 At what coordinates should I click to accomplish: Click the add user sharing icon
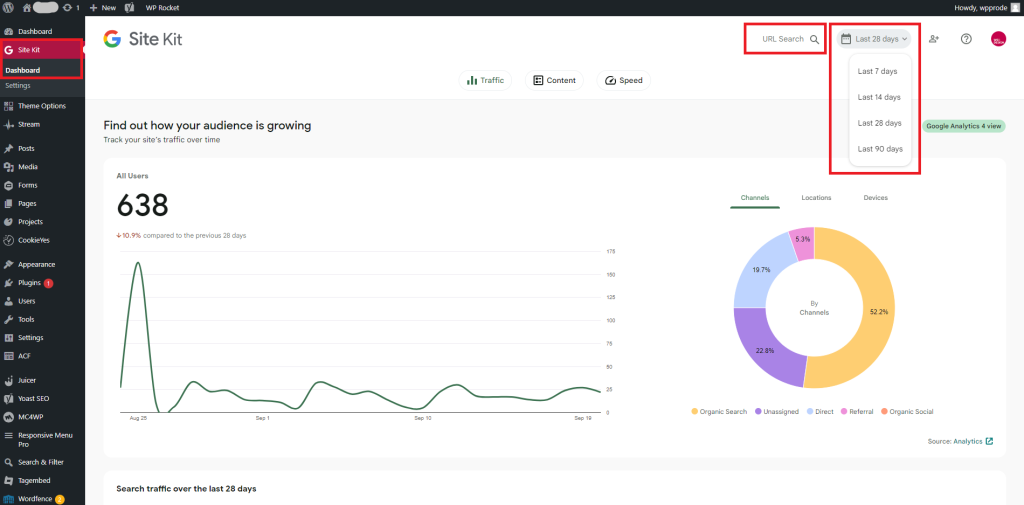[934, 39]
